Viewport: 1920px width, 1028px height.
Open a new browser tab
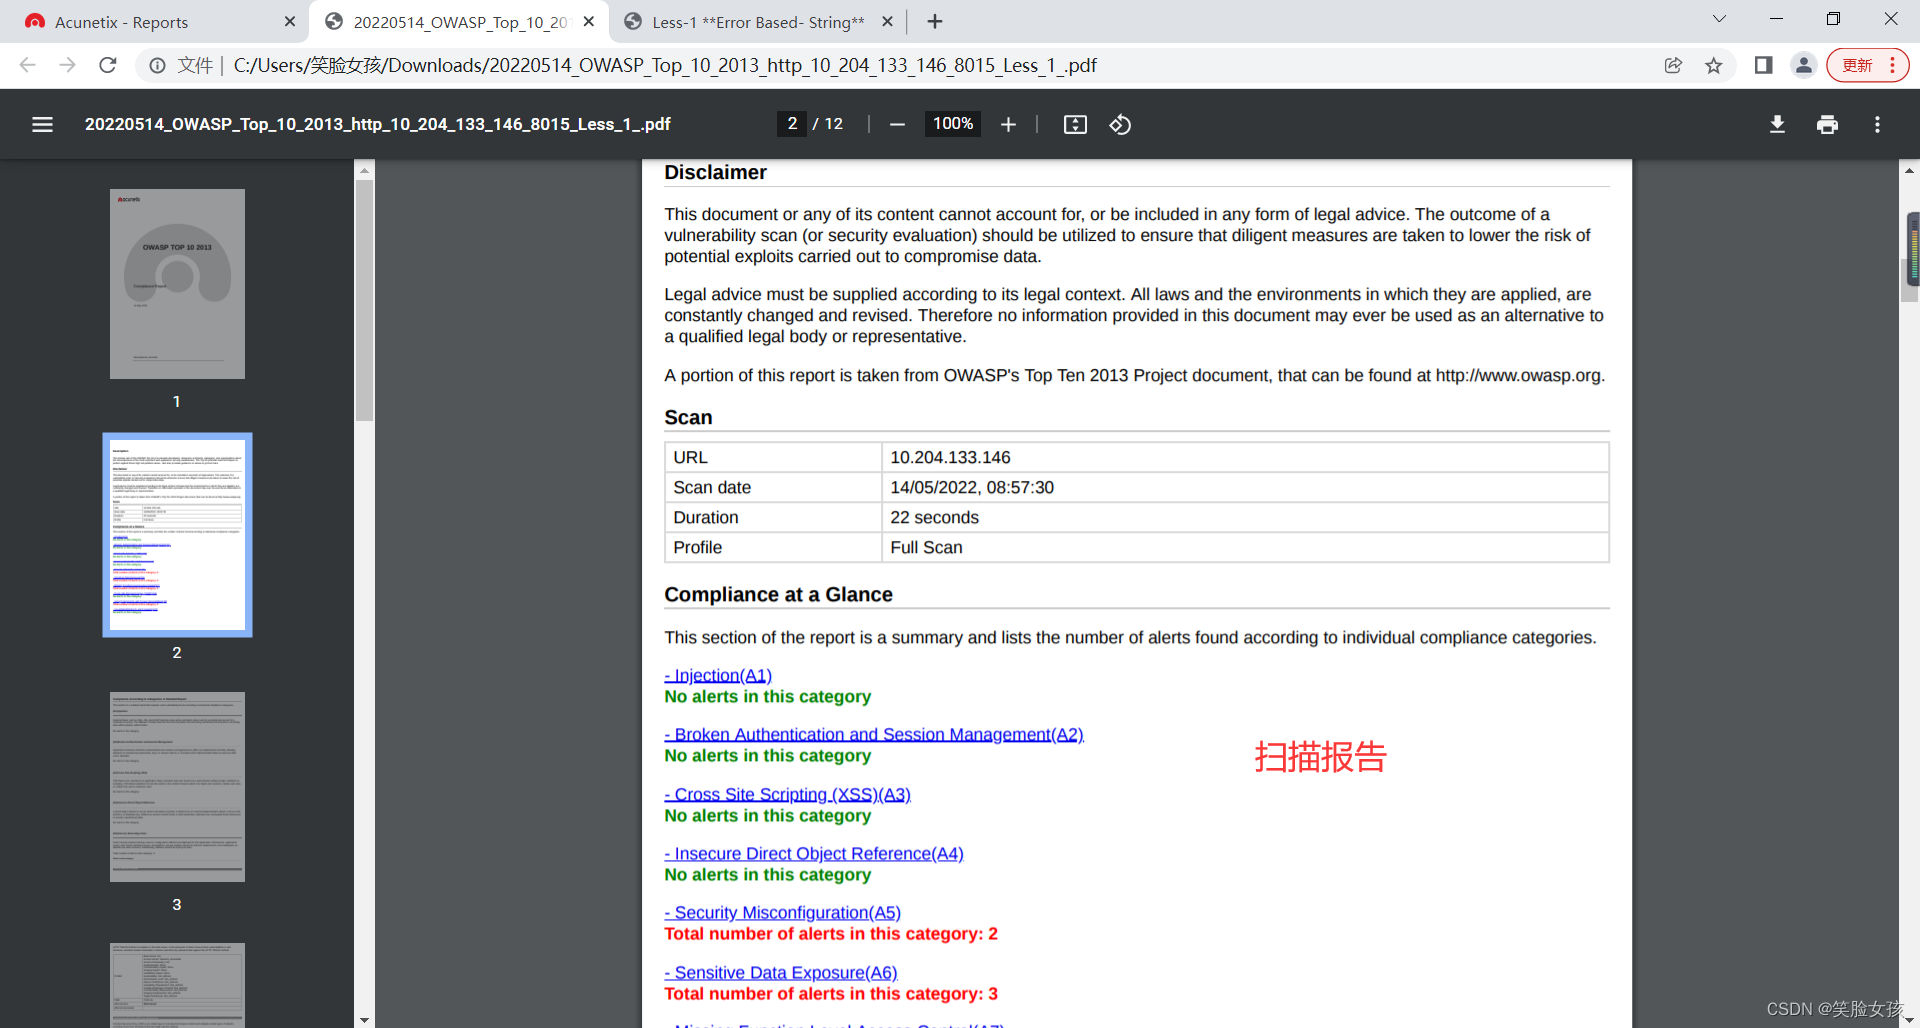click(x=935, y=21)
